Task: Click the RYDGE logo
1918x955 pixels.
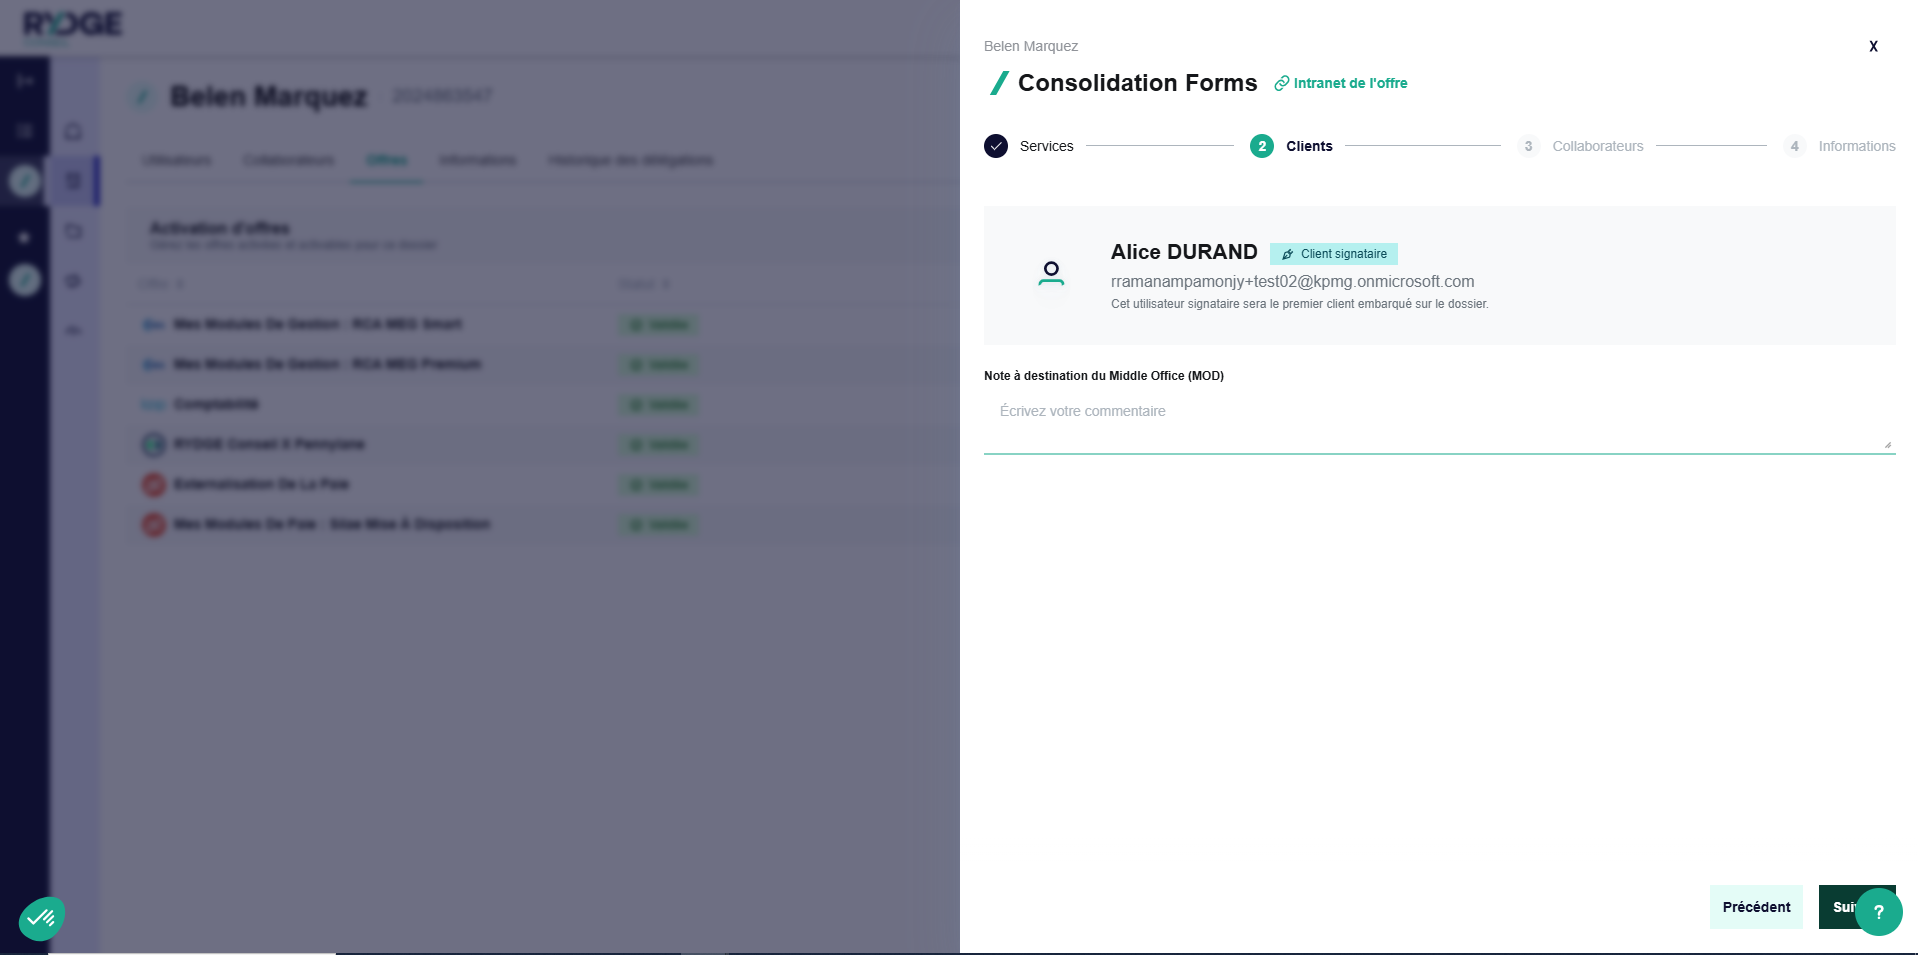Action: click(73, 24)
